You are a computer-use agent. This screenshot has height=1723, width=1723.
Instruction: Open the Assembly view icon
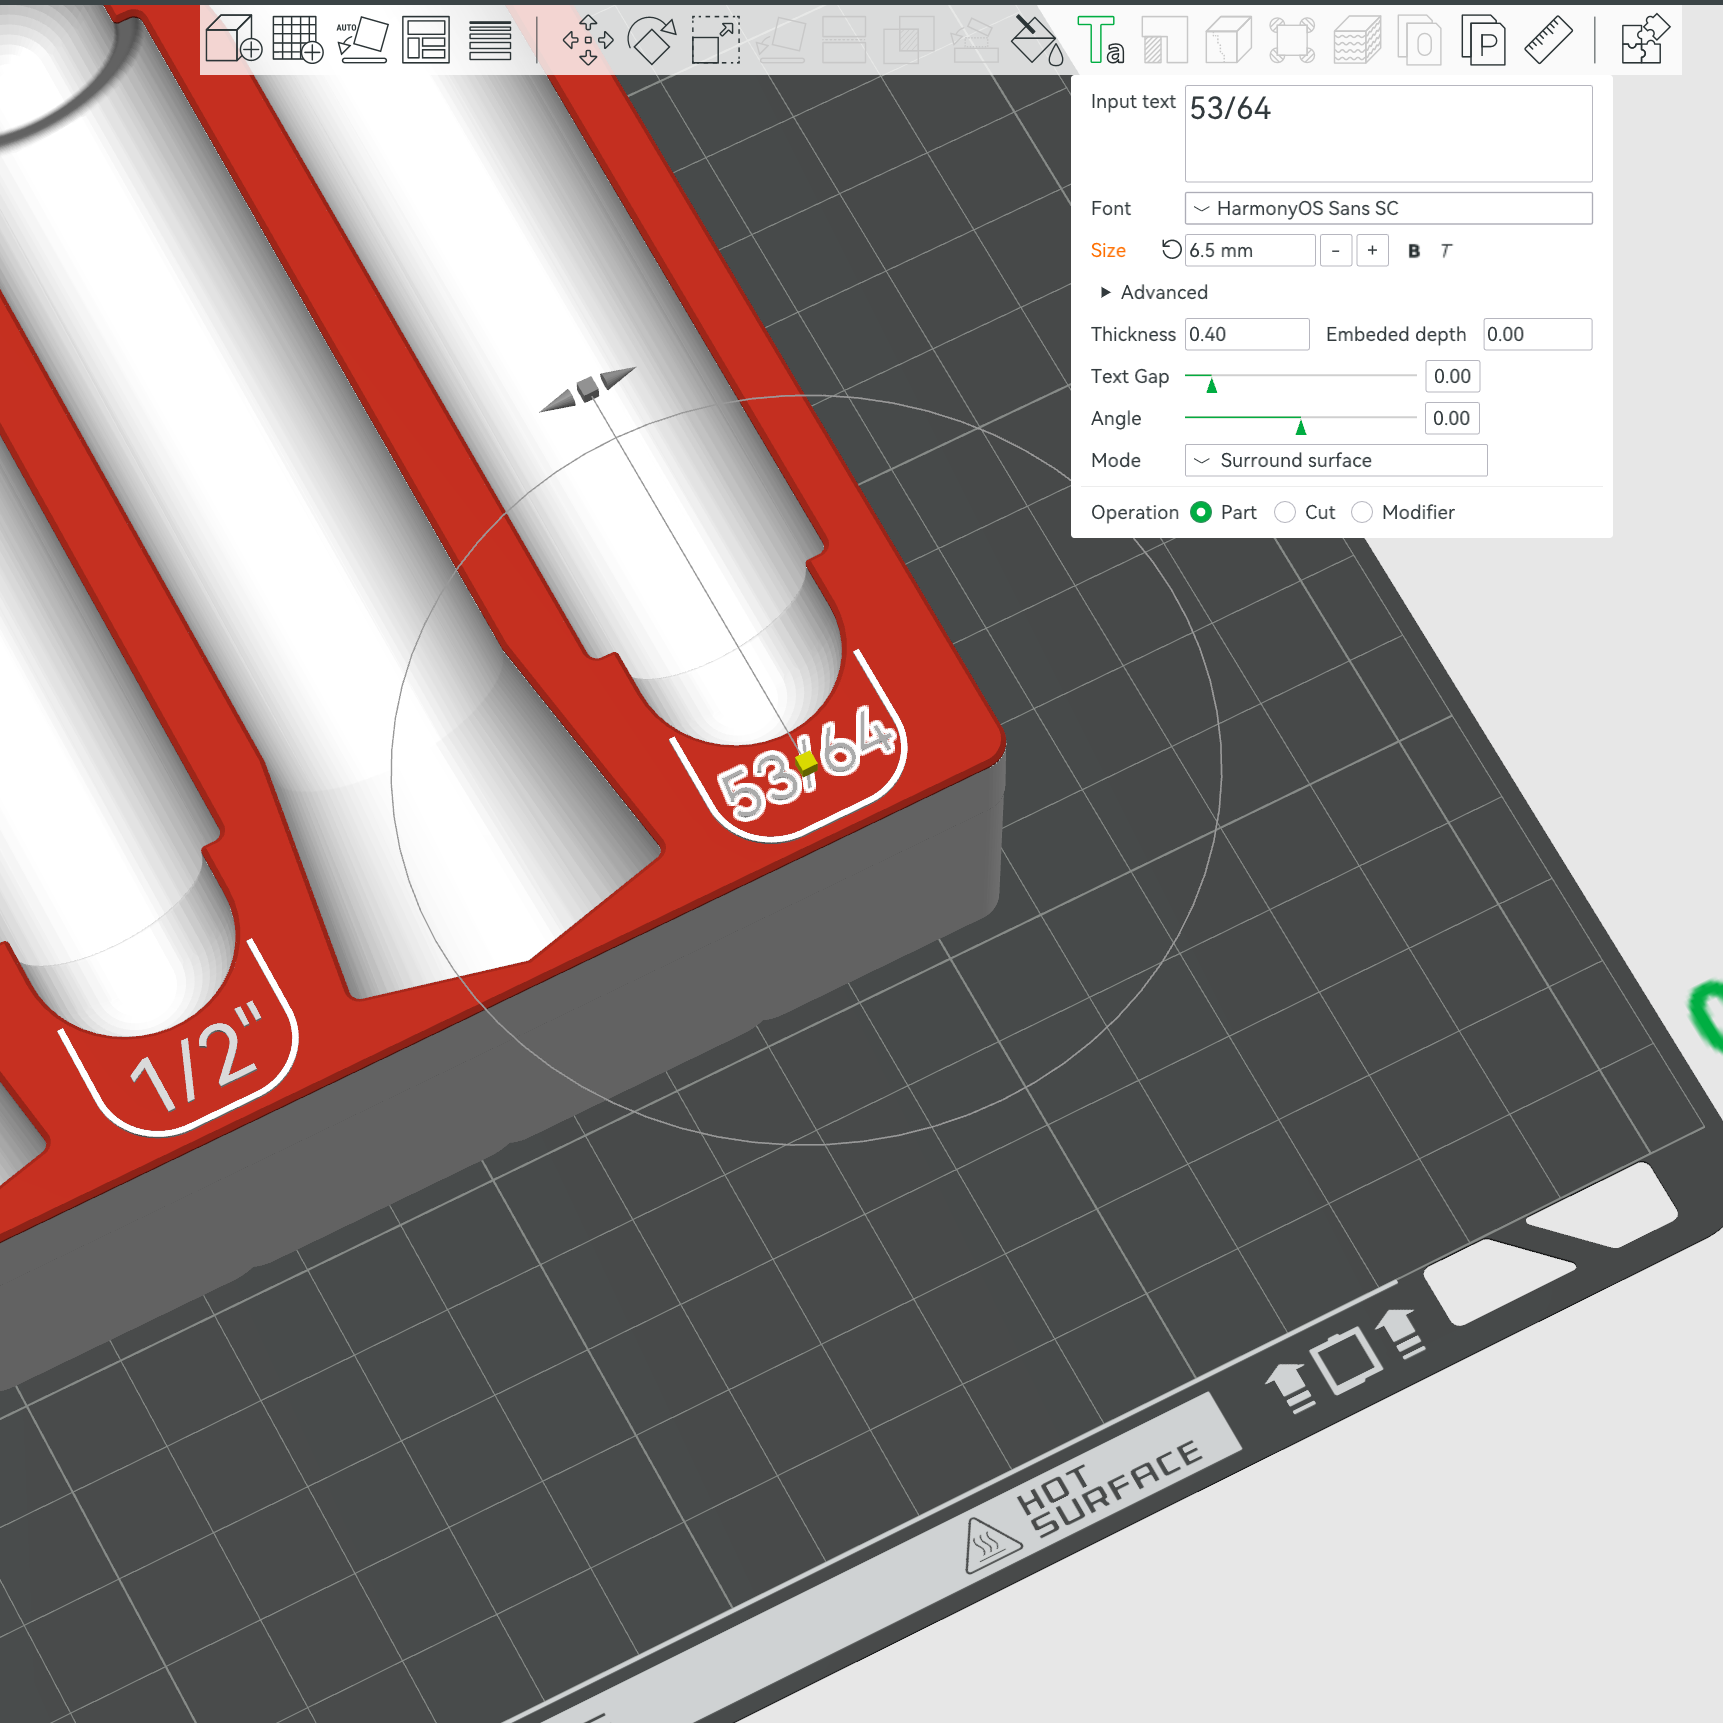(x=1643, y=40)
